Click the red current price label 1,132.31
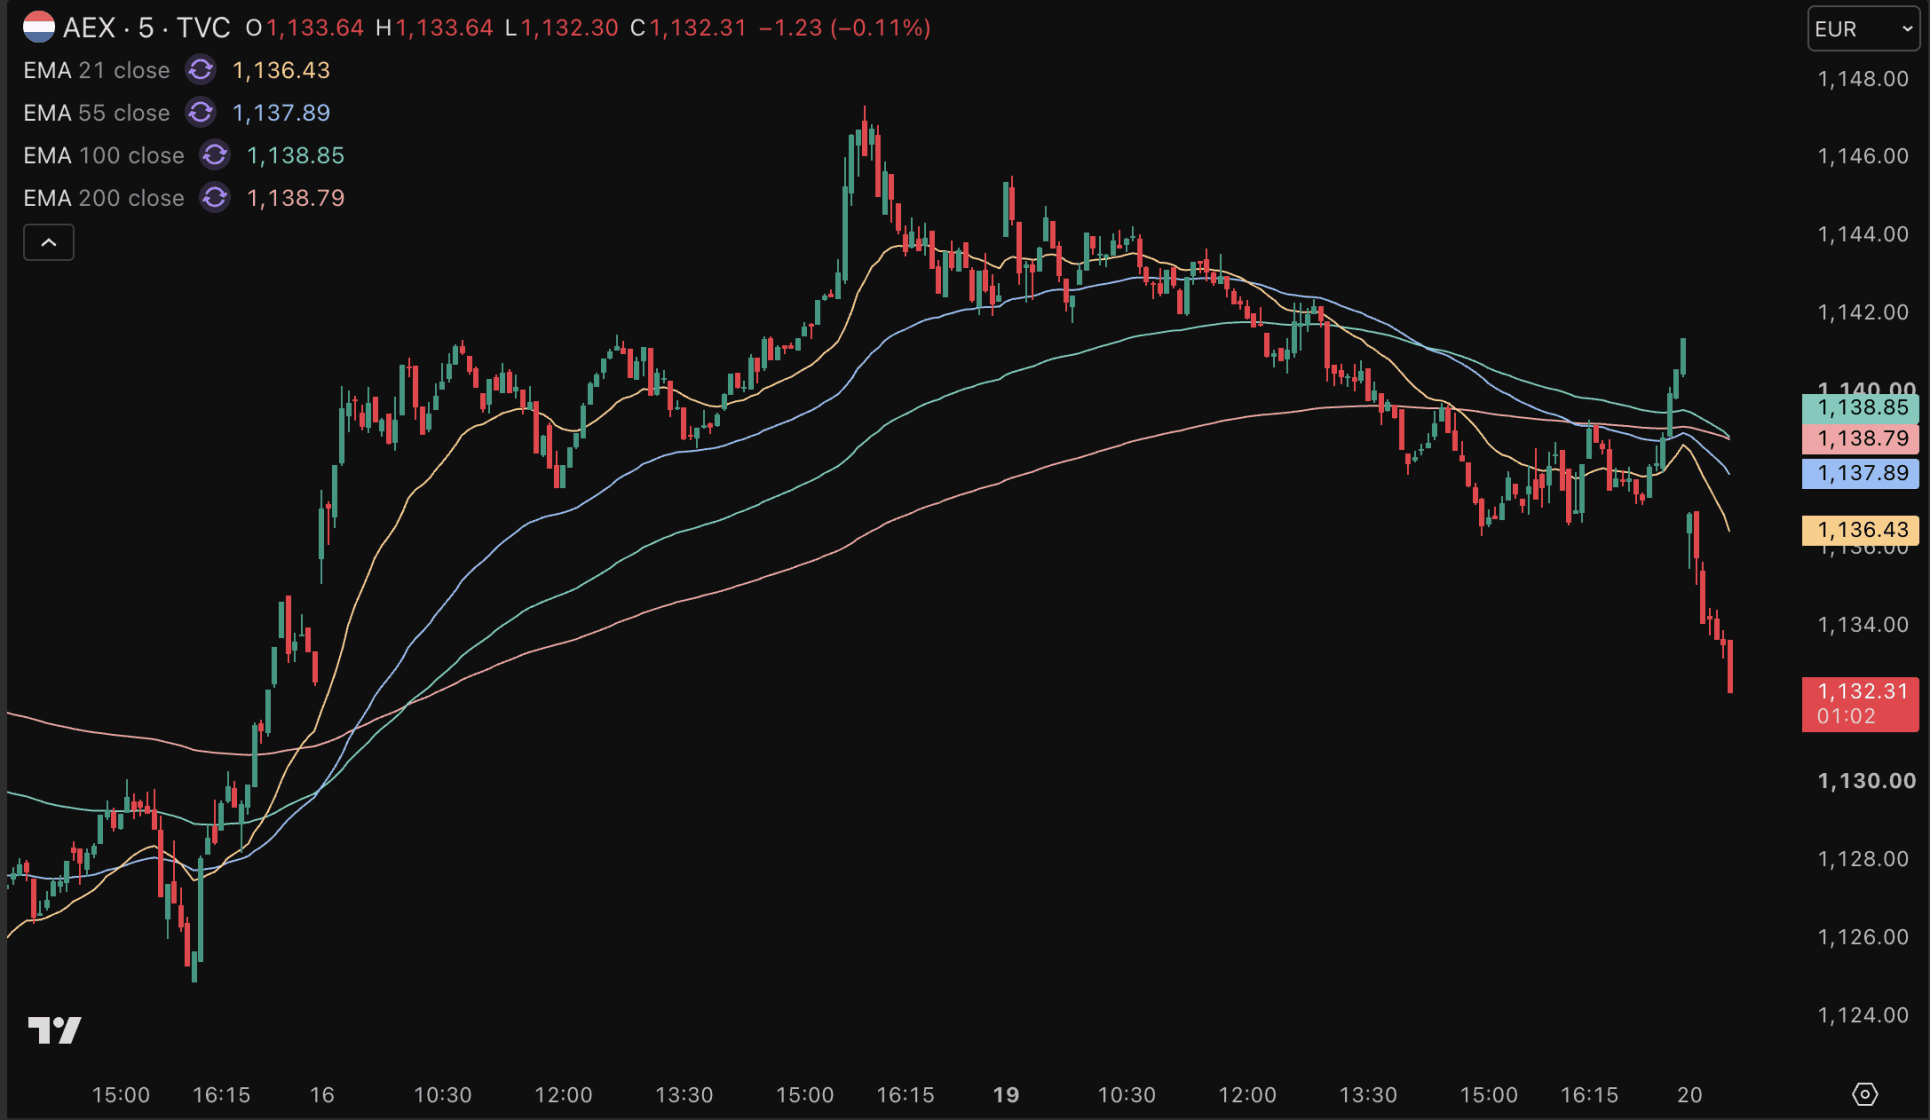The image size is (1930, 1120). click(1860, 704)
